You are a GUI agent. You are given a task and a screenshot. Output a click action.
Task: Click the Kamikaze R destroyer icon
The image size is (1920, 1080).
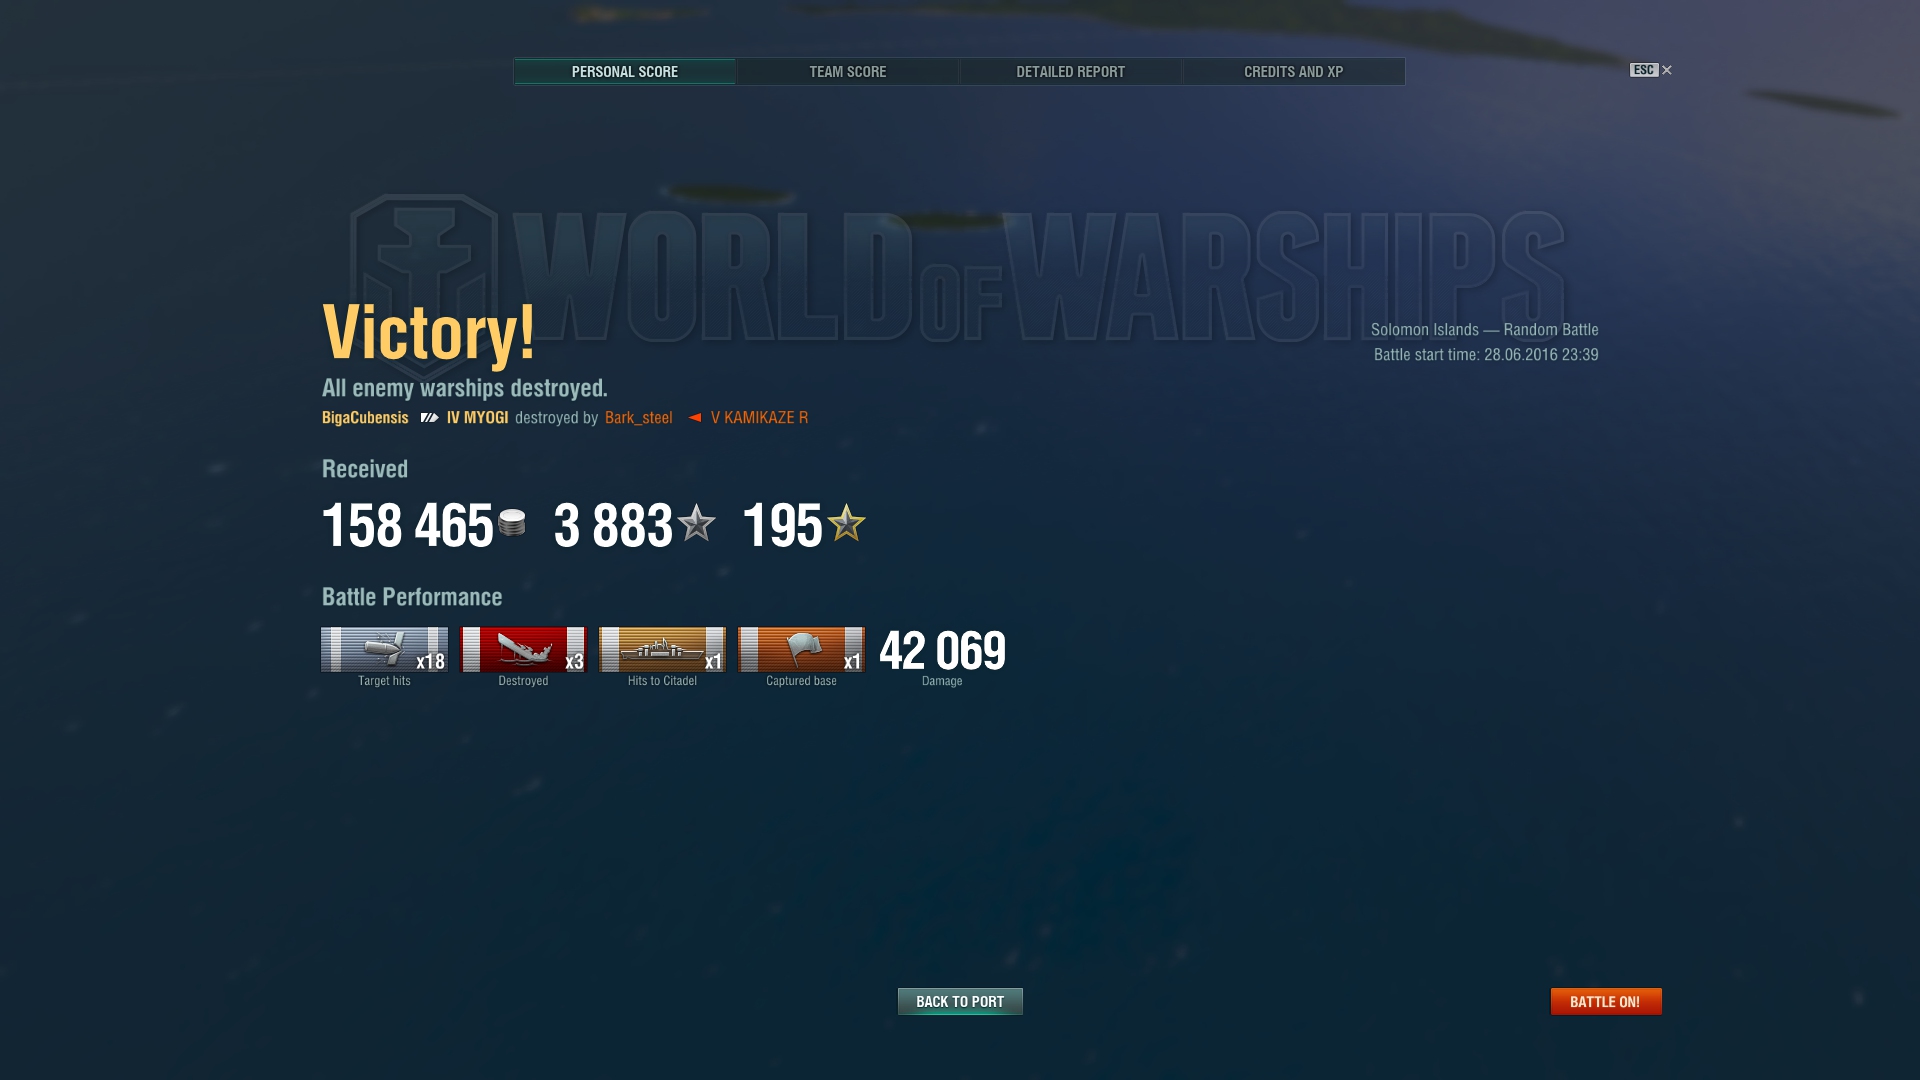pos(694,418)
